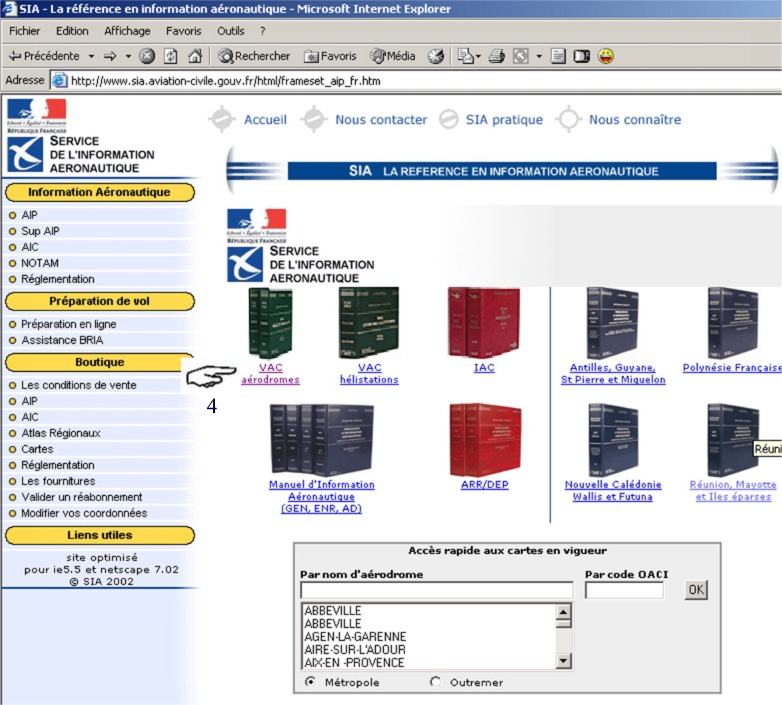Open the Outils menu
The height and width of the screenshot is (705, 782).
point(230,31)
